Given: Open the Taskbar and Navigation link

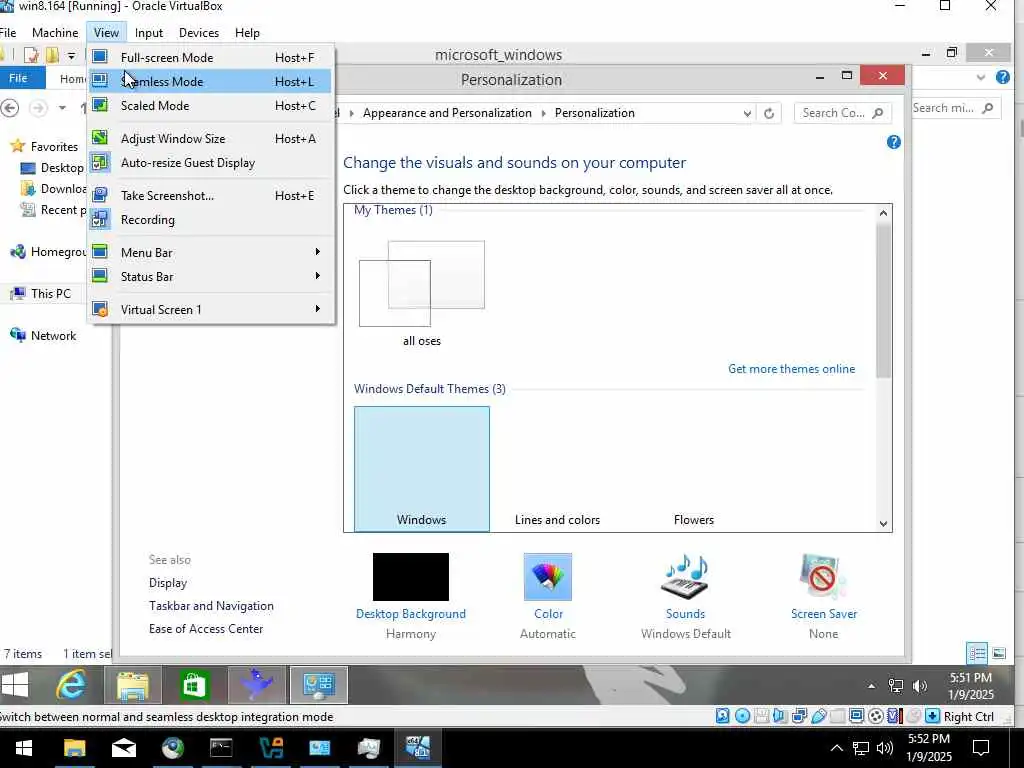Looking at the screenshot, I should coord(211,606).
